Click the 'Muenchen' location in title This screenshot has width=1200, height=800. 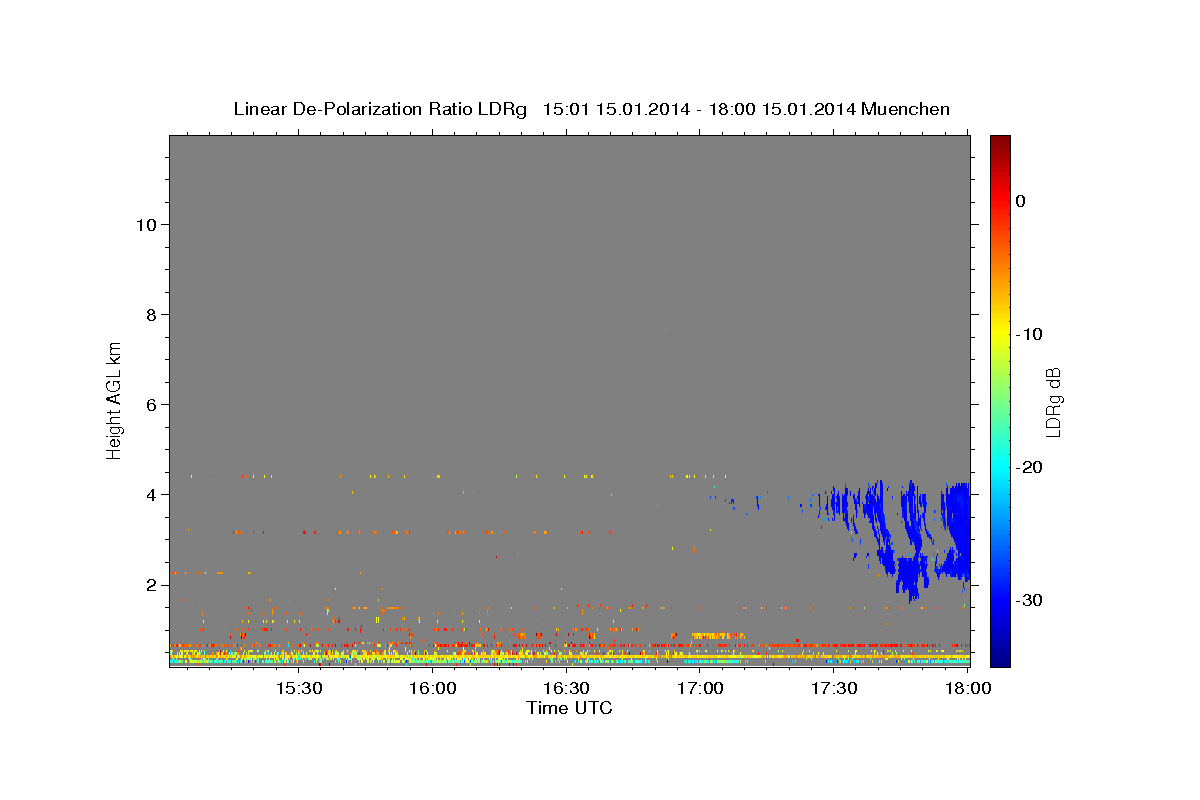coord(906,109)
